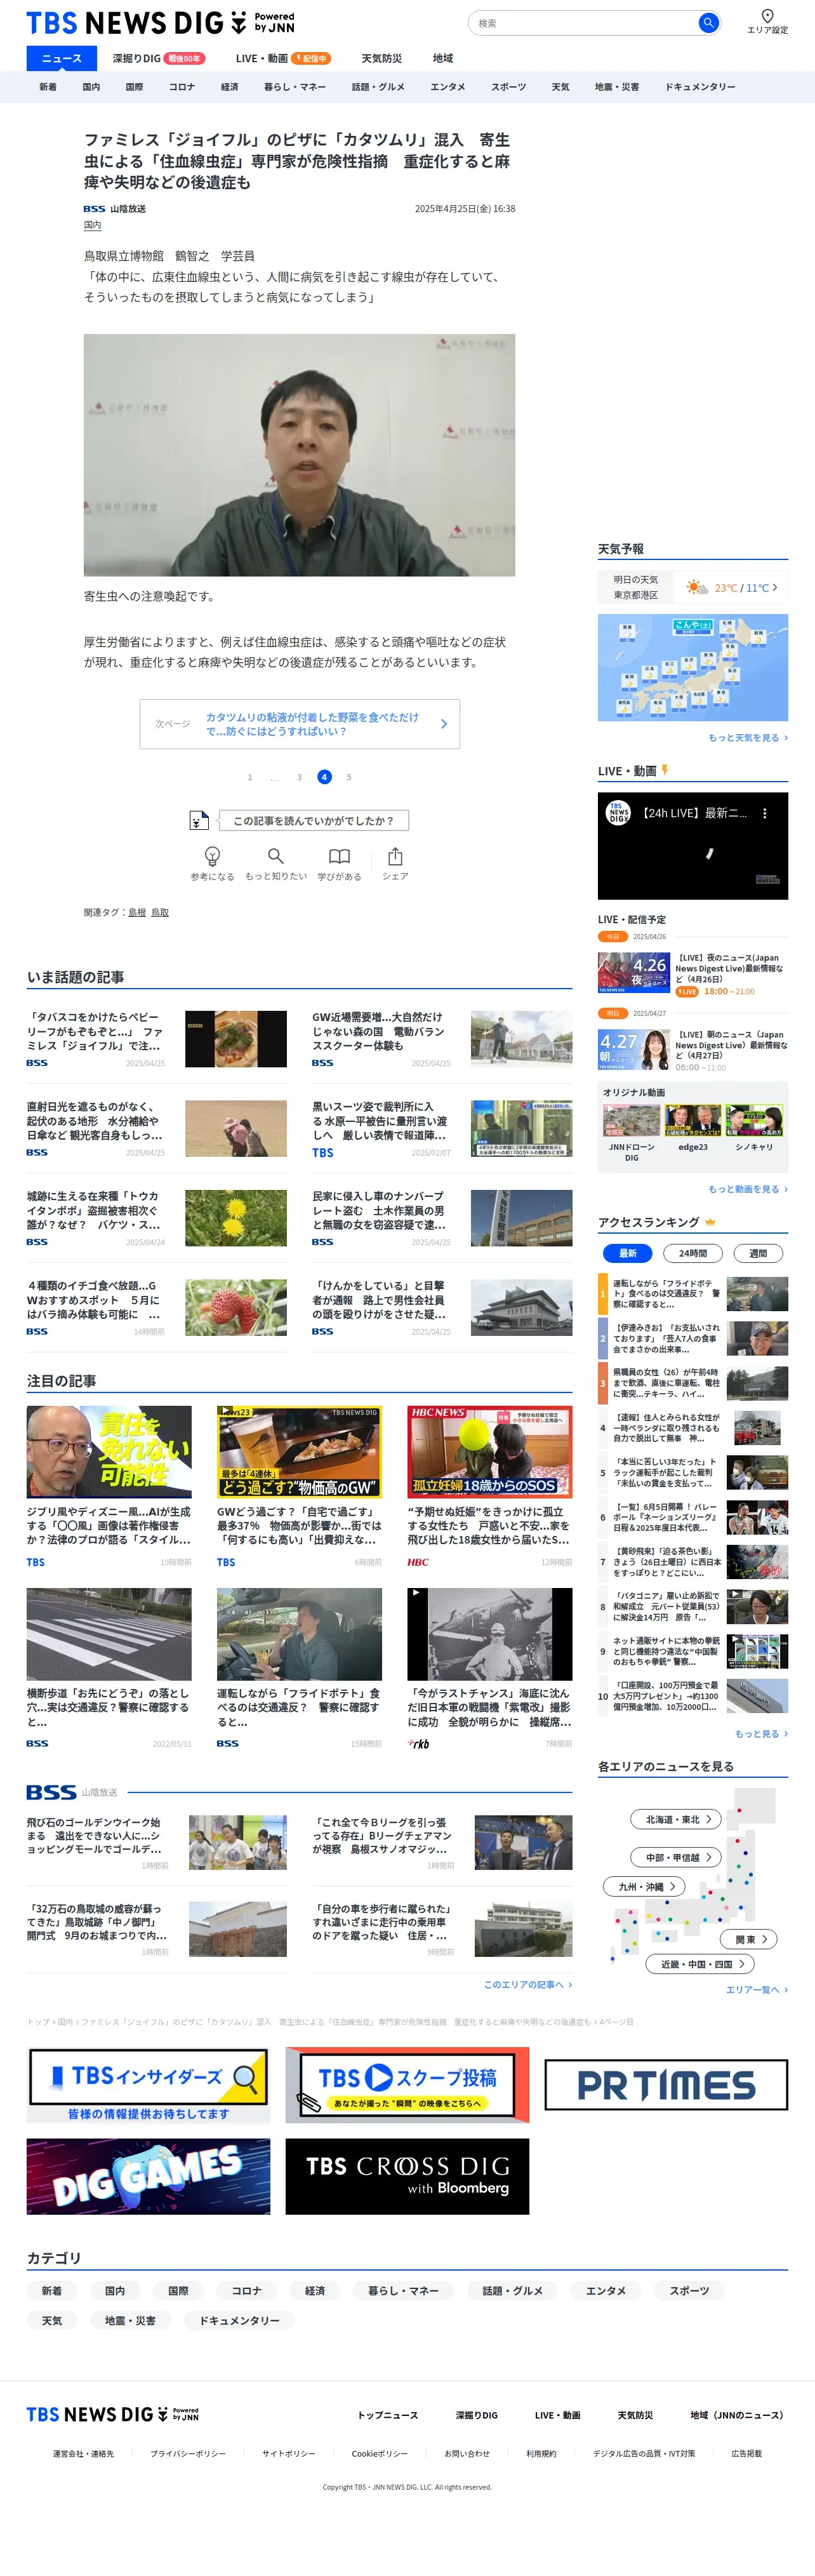Open TBS CROSS DIG with Bloomberg banner
Screen dimensions: 815x2576
tap(407, 2176)
